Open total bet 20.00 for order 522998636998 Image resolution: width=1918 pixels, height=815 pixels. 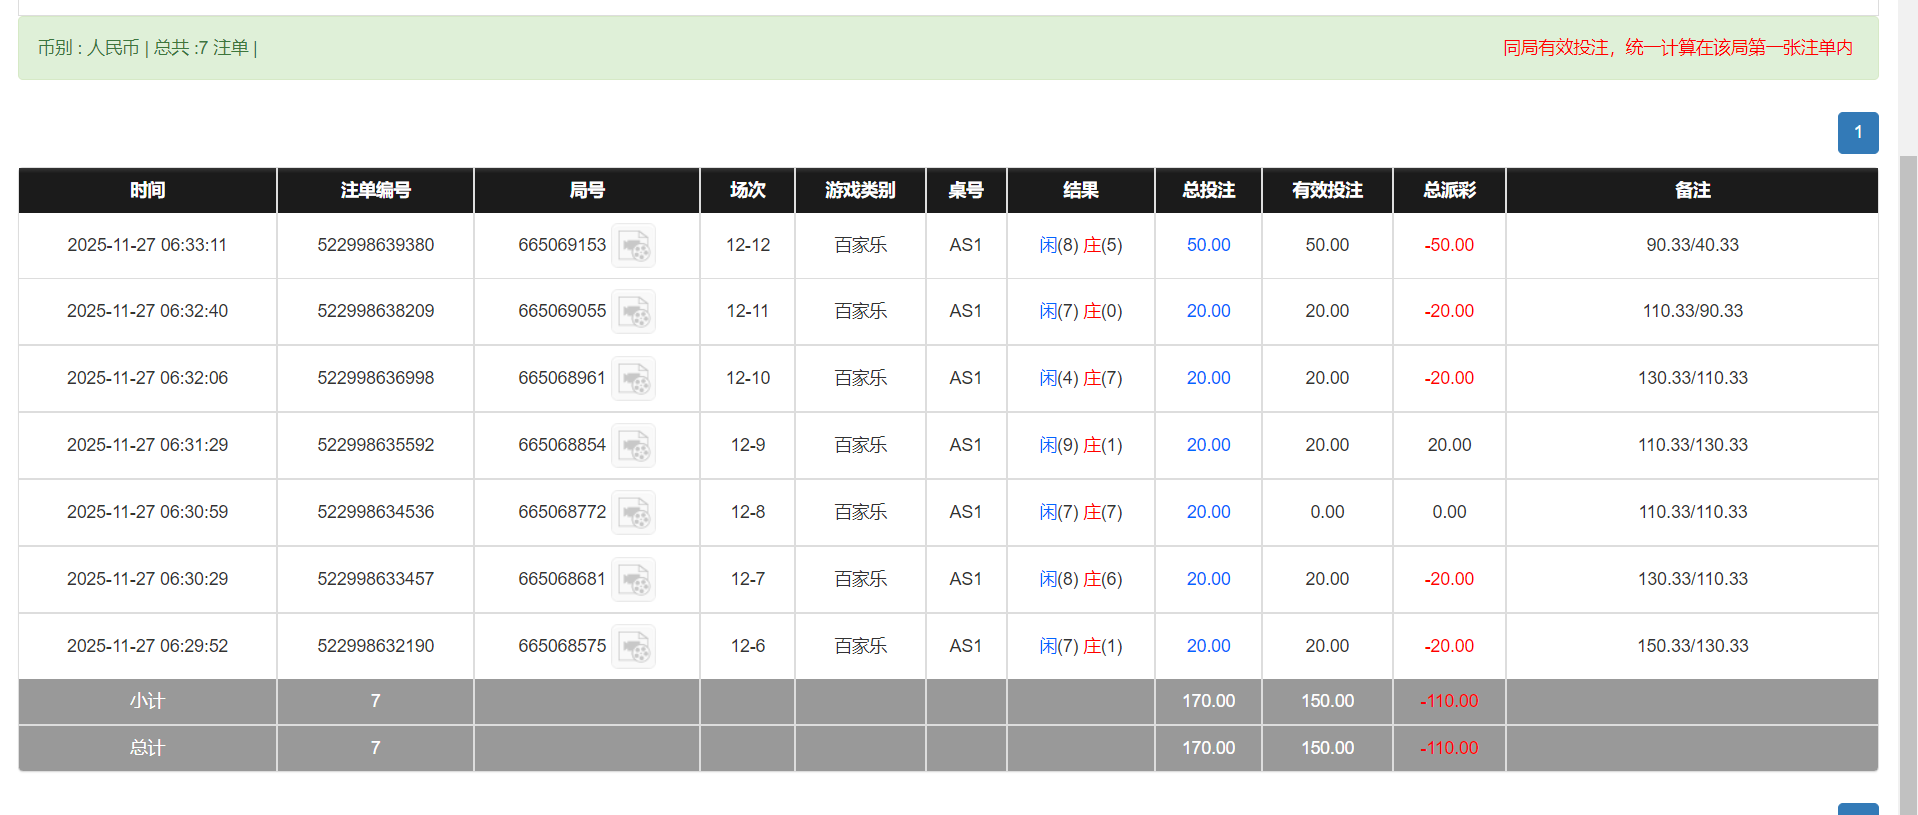pyautogui.click(x=1208, y=378)
